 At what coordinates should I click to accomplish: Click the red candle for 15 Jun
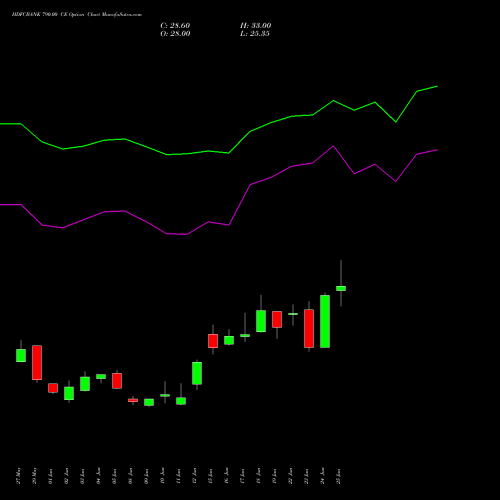tap(213, 341)
